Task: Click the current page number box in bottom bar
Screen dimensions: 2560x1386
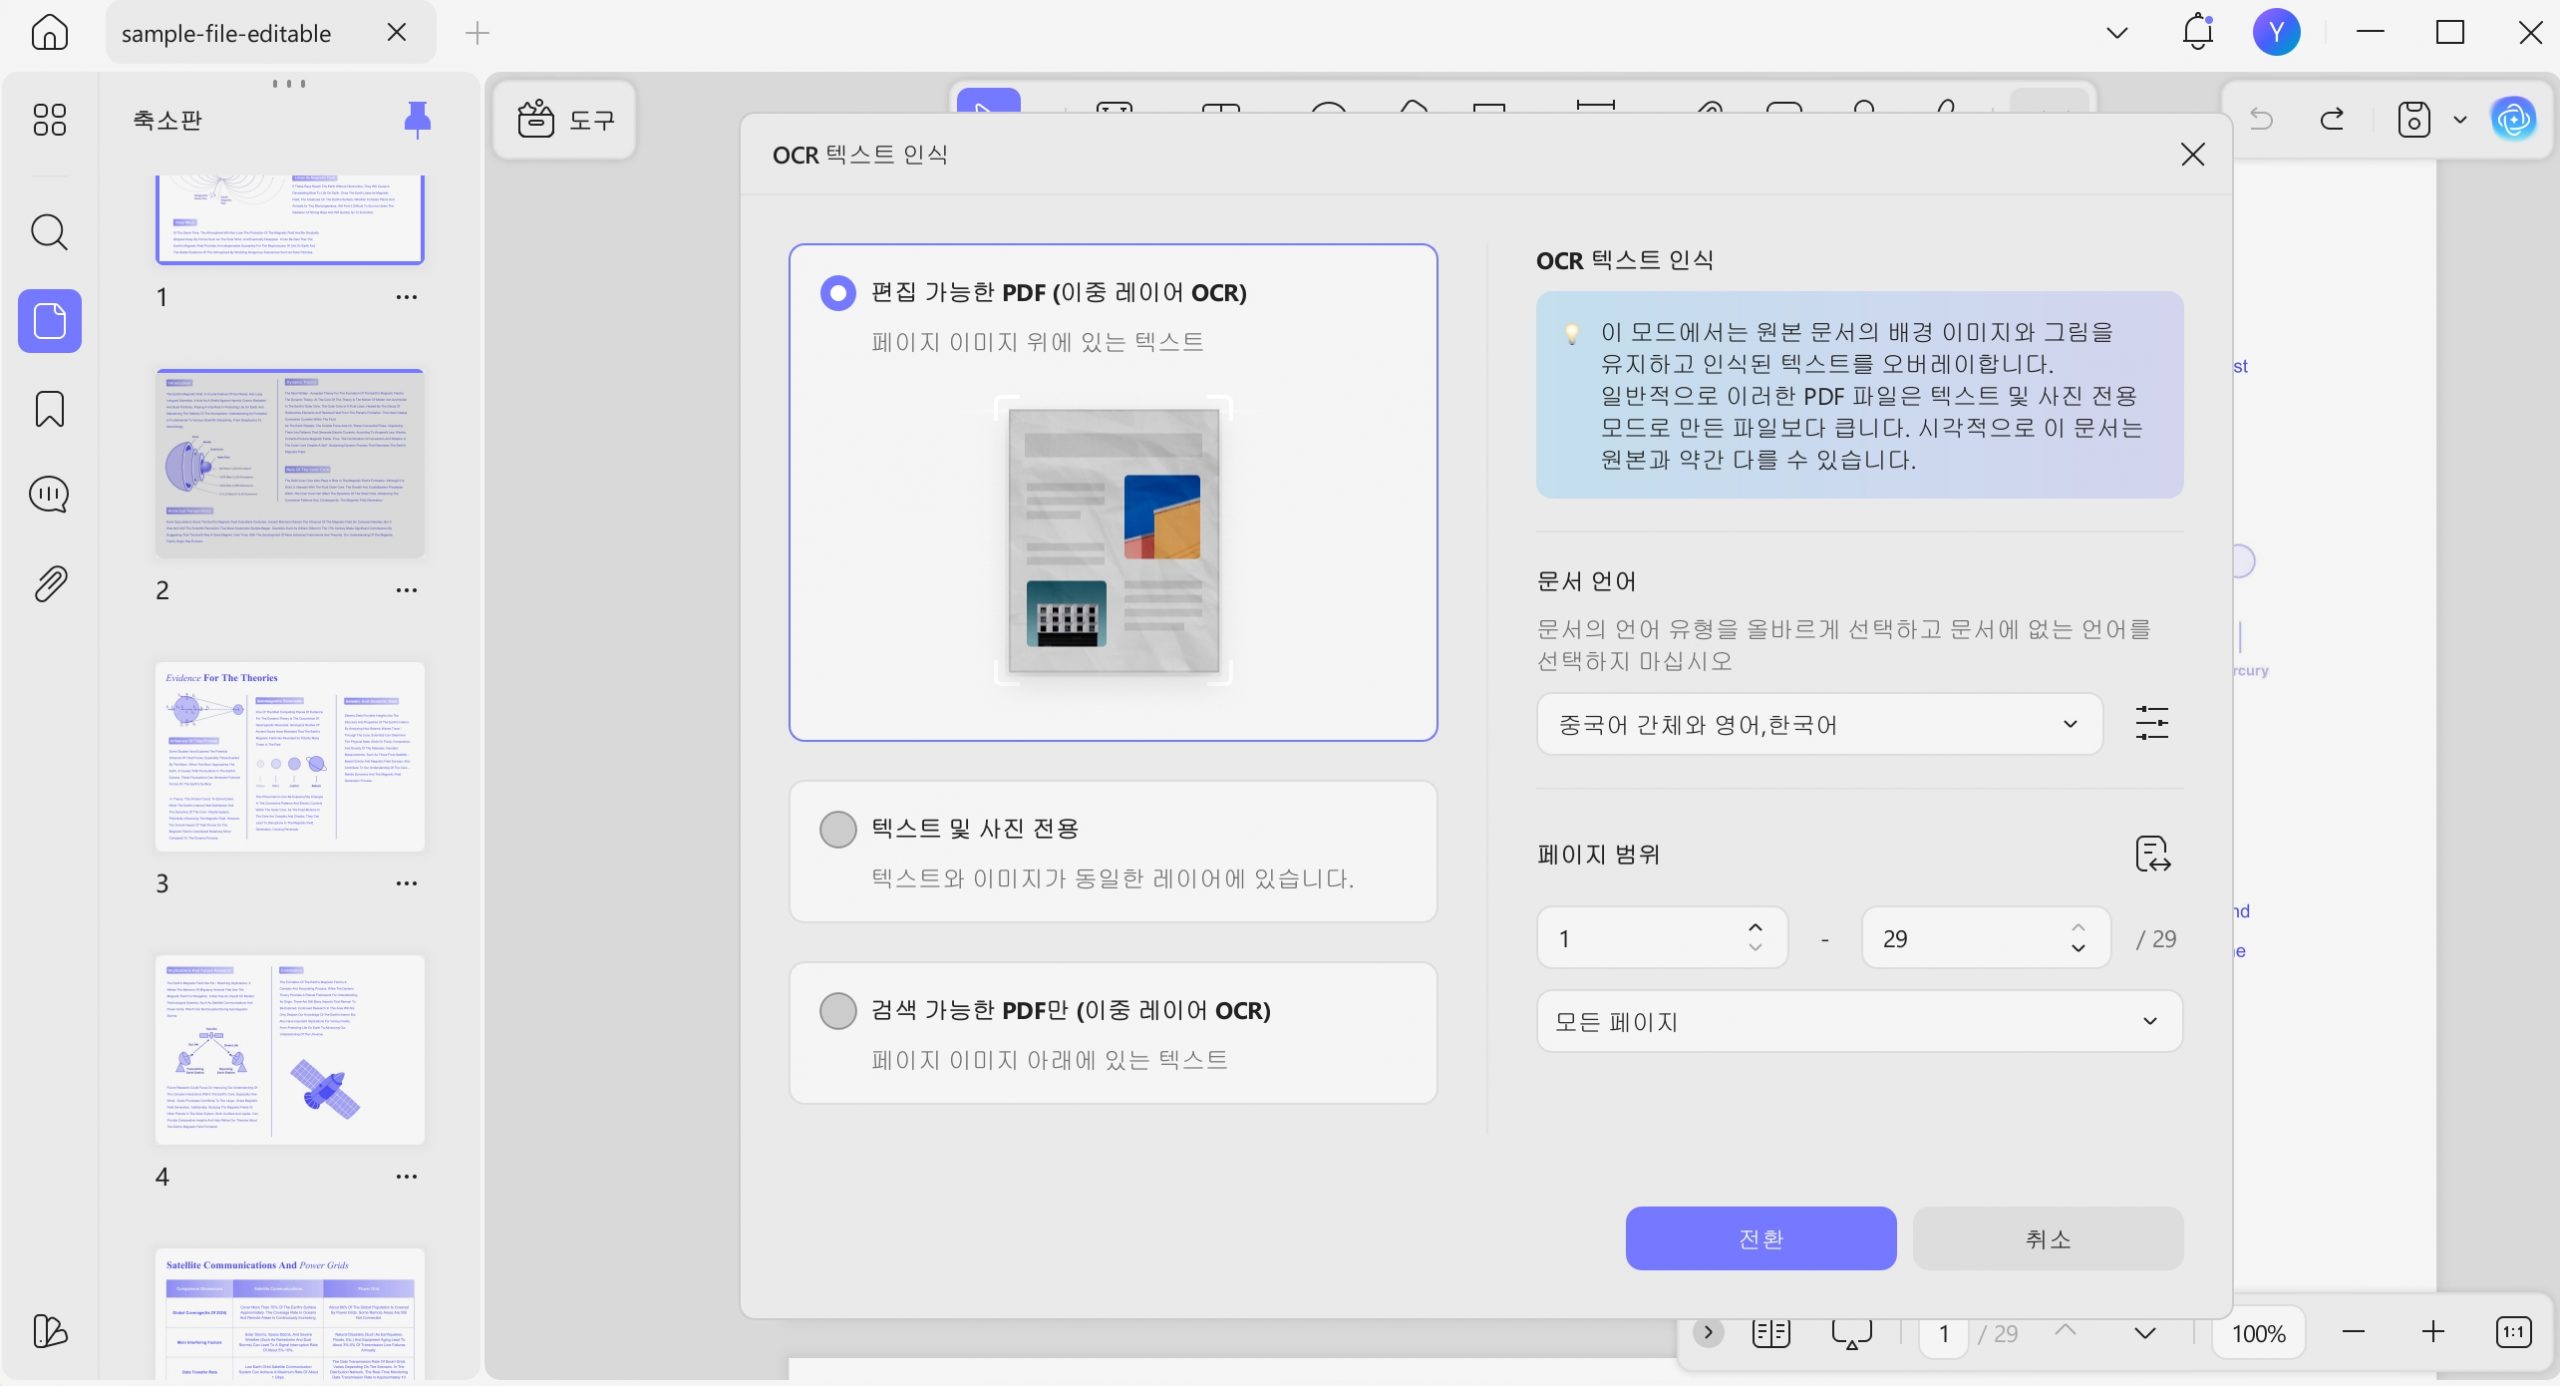Action: pos(1943,1333)
